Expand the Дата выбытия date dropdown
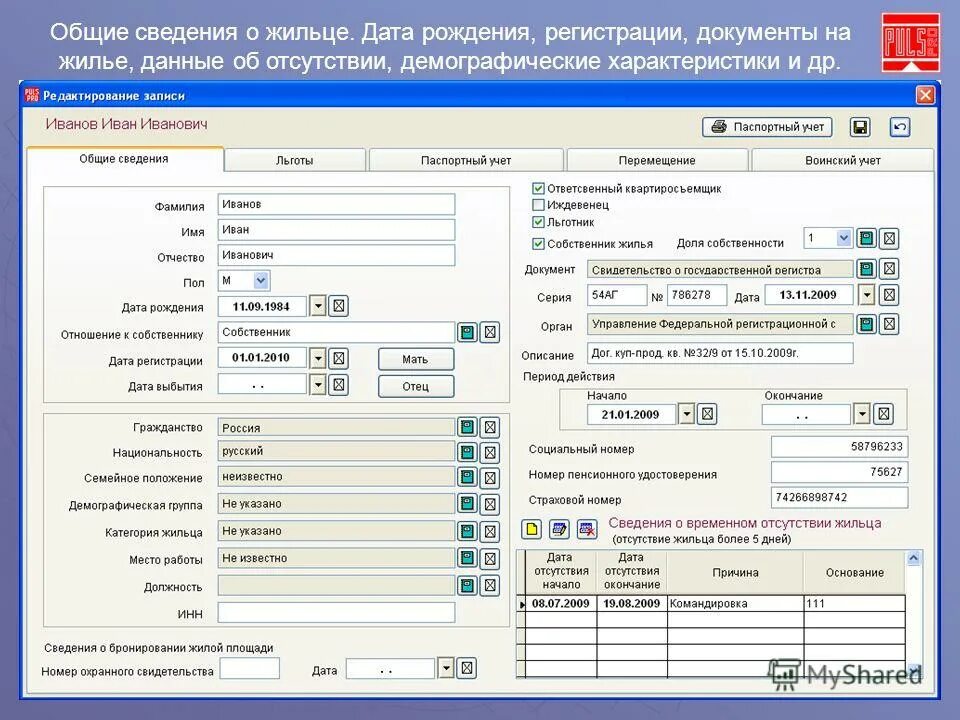The height and width of the screenshot is (720, 960). coord(318,386)
